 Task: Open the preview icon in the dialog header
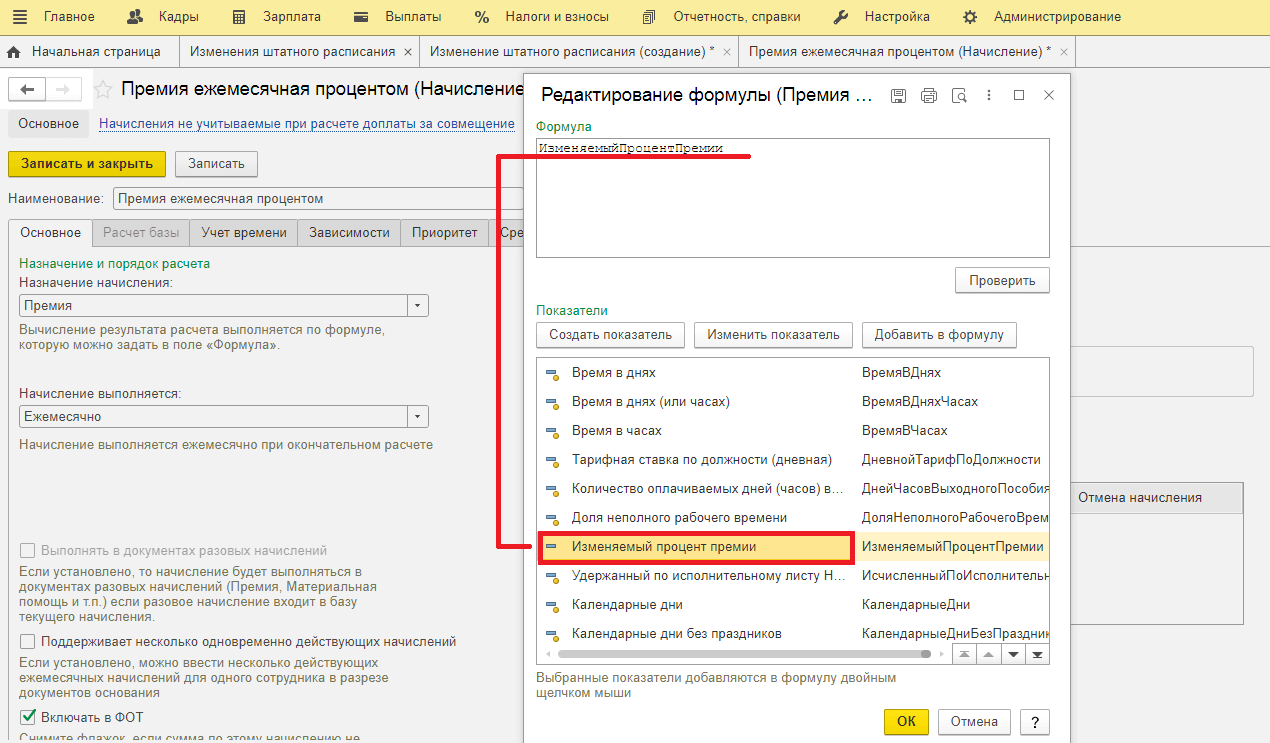(x=959, y=95)
